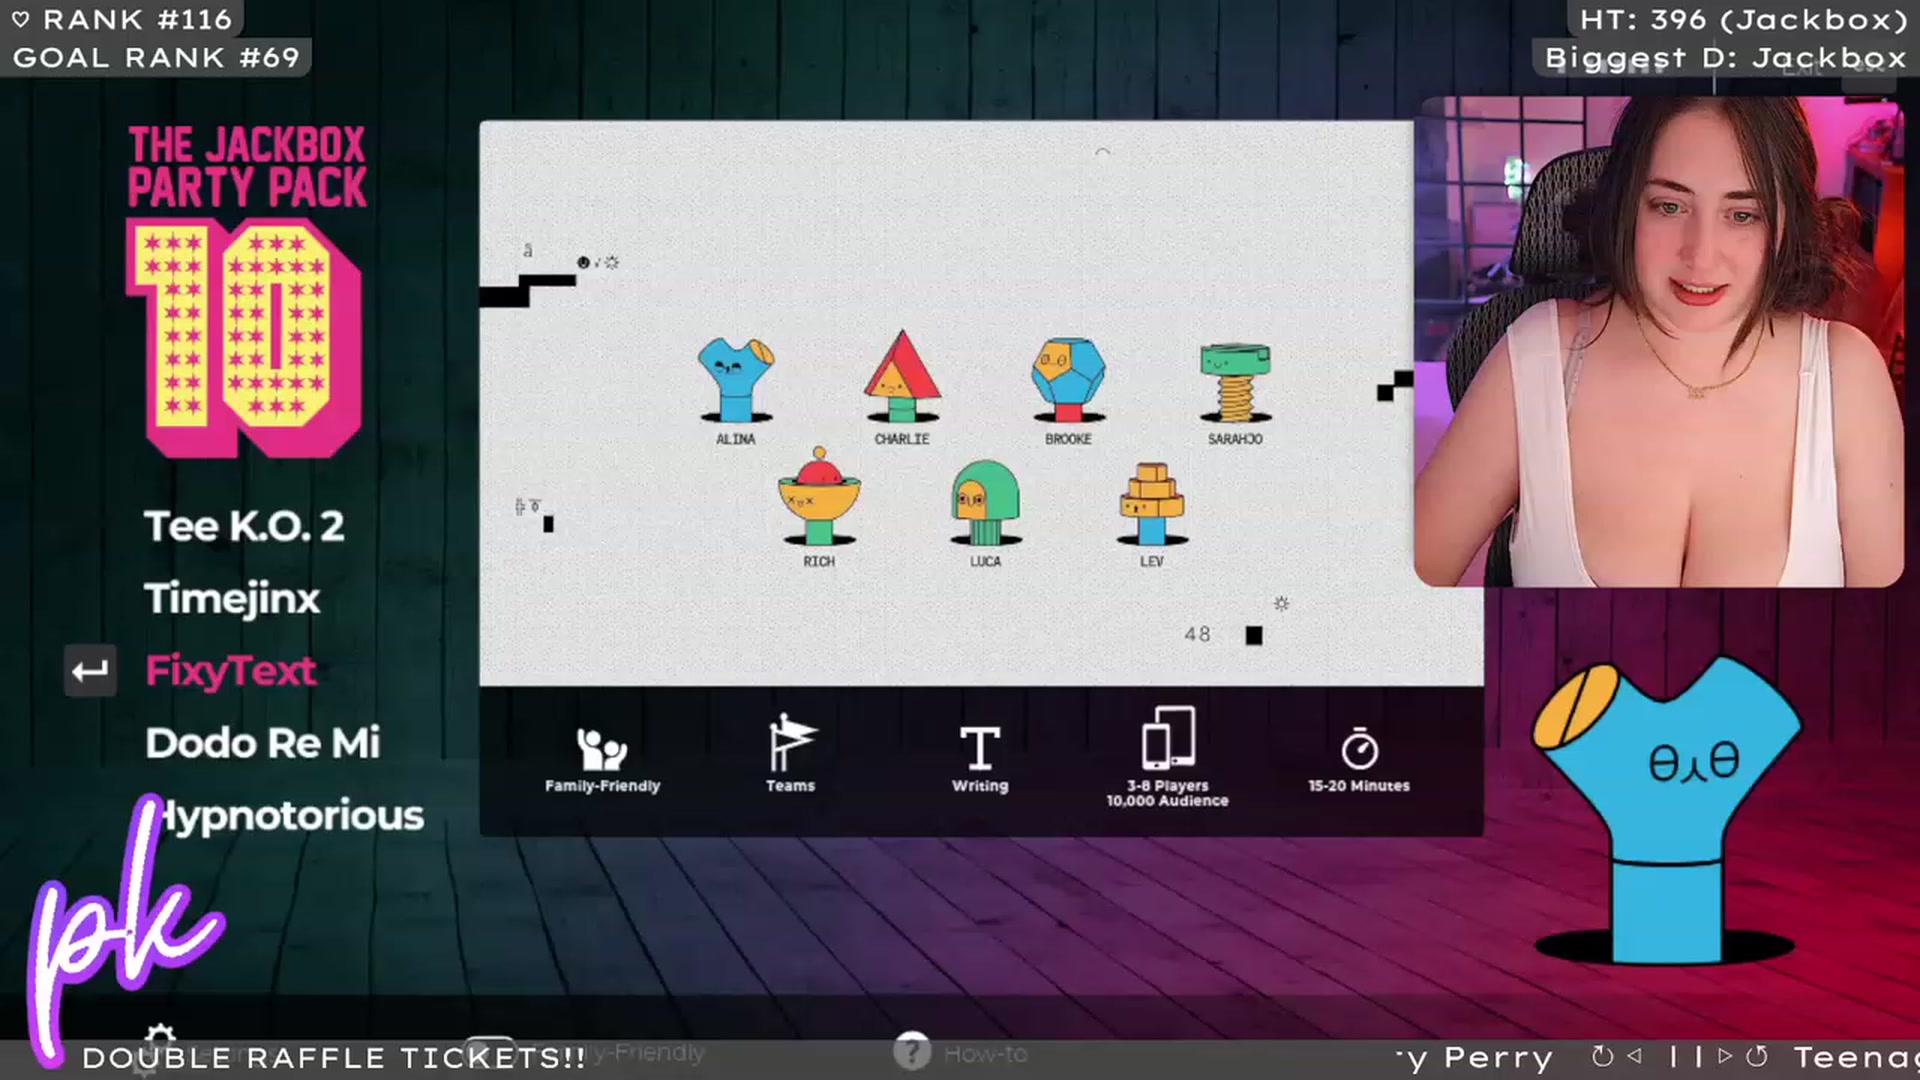Open the highlighted FixyText game

231,671
